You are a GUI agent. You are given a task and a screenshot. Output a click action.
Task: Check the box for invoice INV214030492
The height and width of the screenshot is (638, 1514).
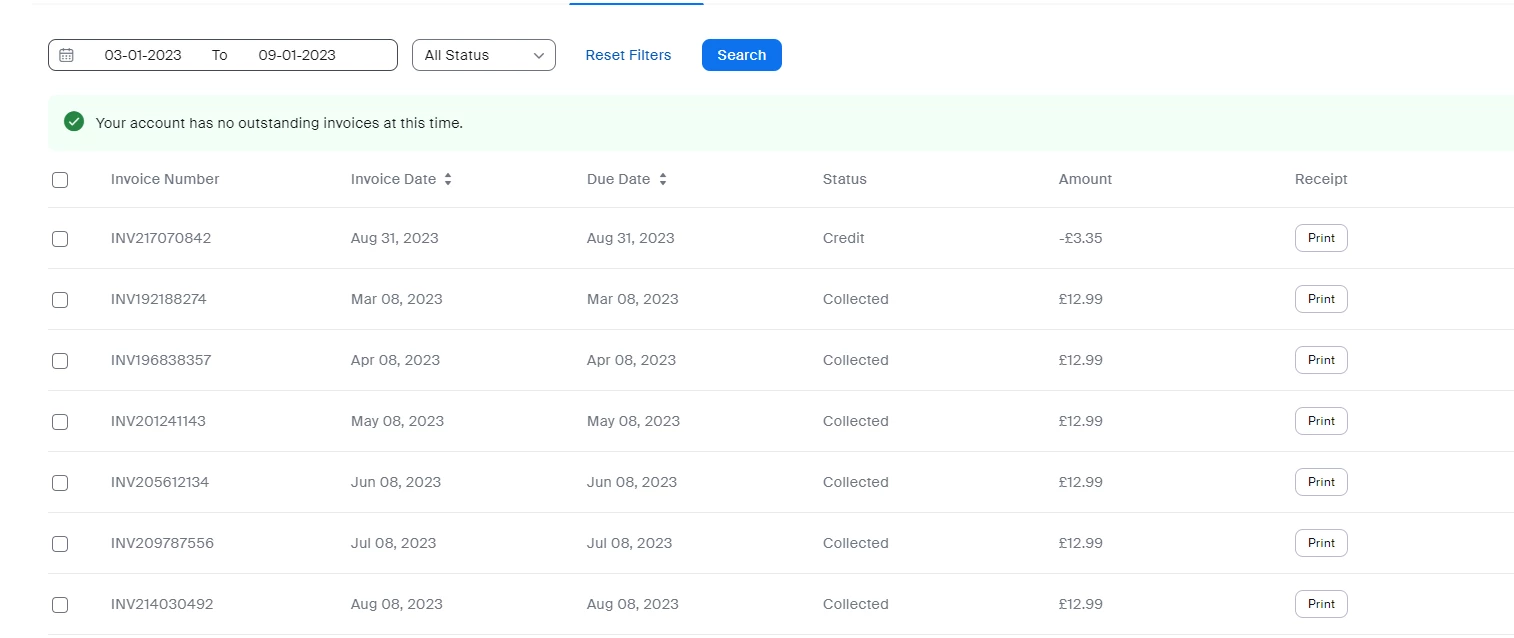pyautogui.click(x=60, y=605)
